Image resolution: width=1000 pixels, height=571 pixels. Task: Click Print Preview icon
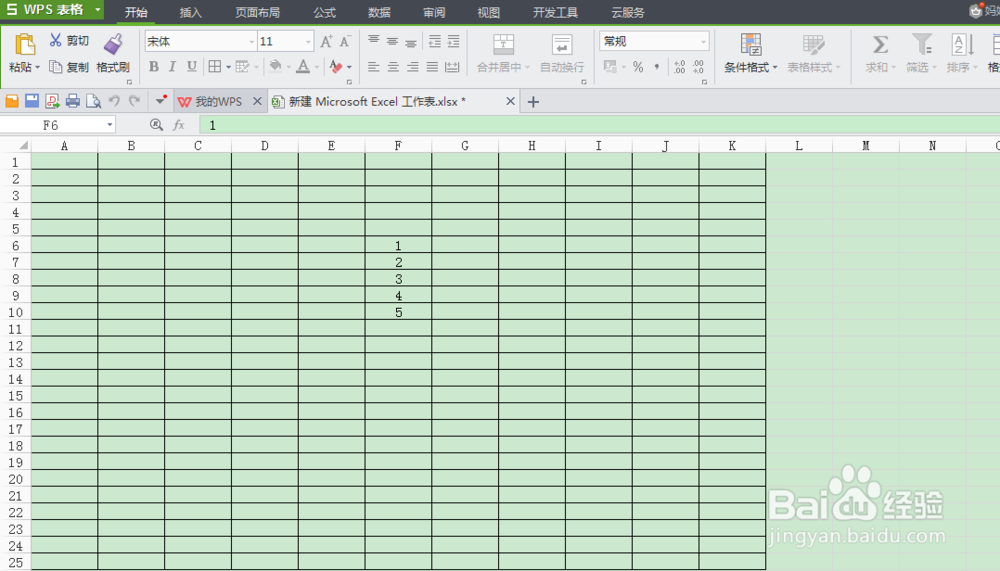(x=93, y=101)
